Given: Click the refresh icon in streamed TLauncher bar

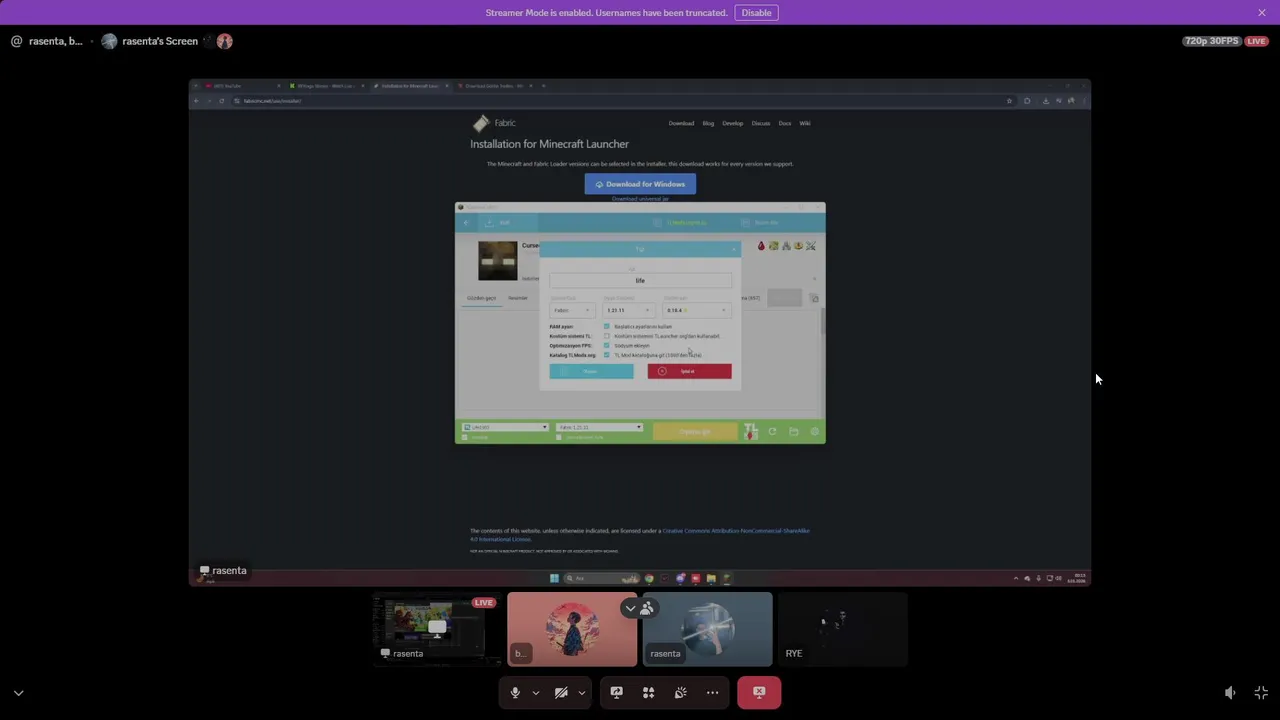Looking at the screenshot, I should pos(772,431).
